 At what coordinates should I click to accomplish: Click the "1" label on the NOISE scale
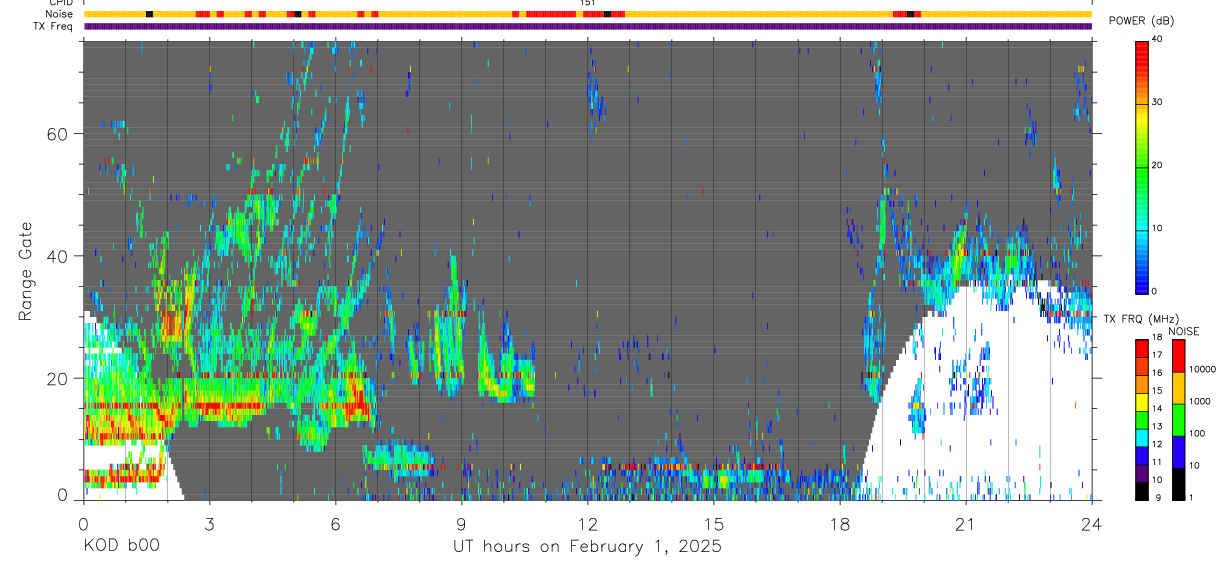pos(1193,498)
